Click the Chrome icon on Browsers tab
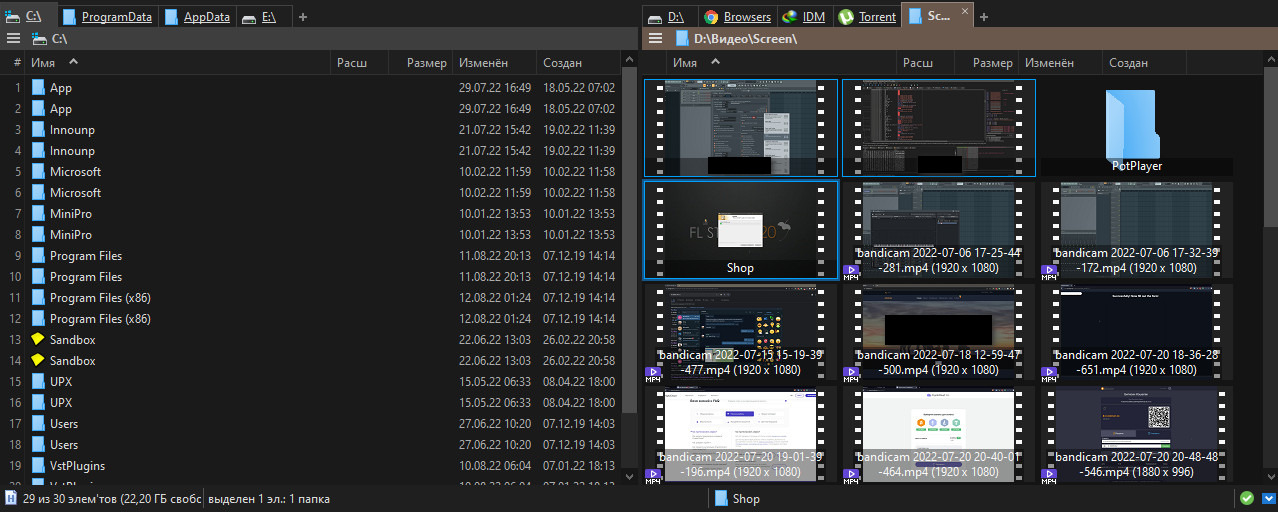This screenshot has width=1278, height=512. (711, 16)
